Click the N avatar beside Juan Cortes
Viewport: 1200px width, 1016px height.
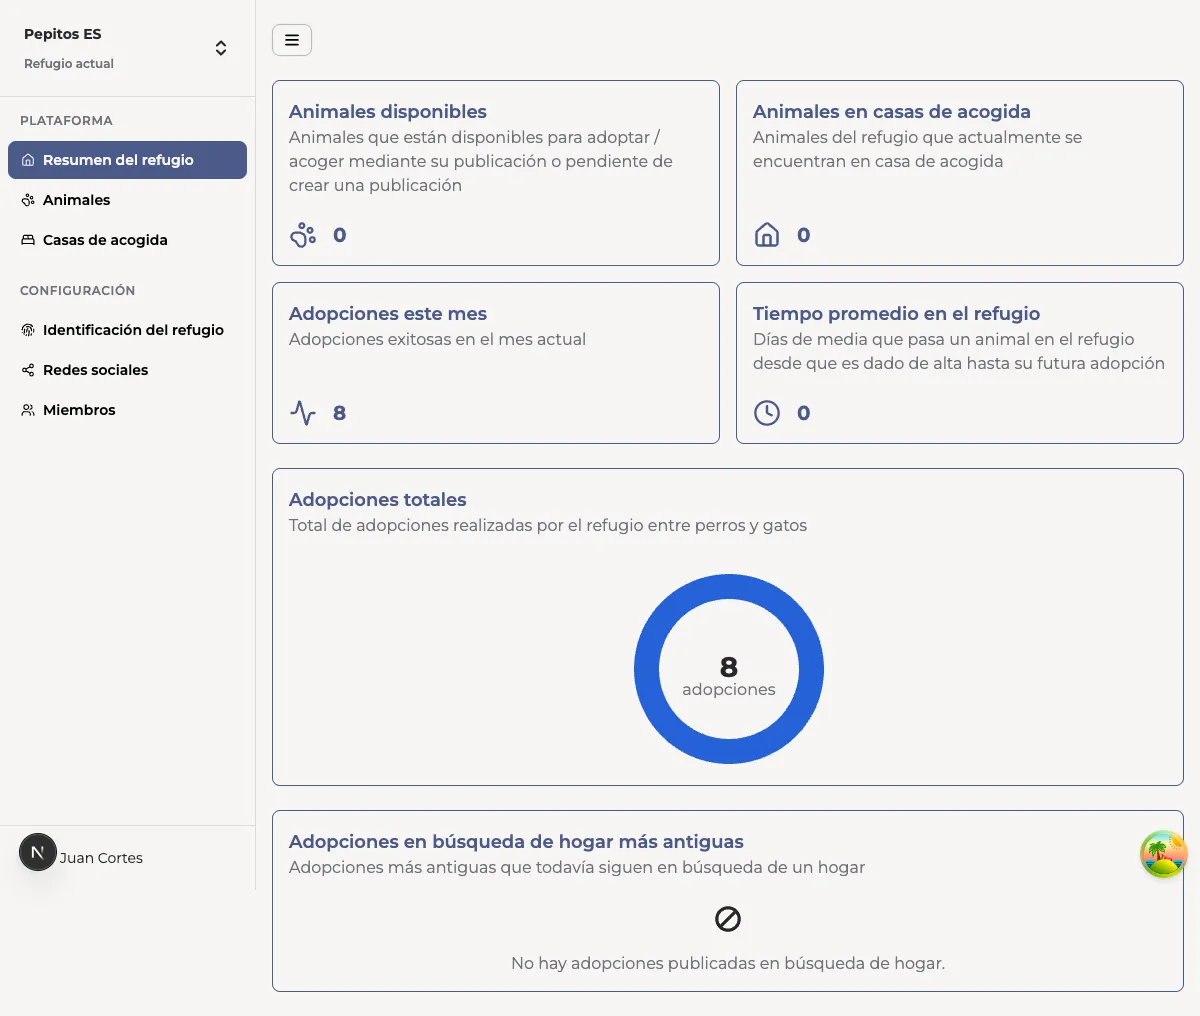point(38,852)
